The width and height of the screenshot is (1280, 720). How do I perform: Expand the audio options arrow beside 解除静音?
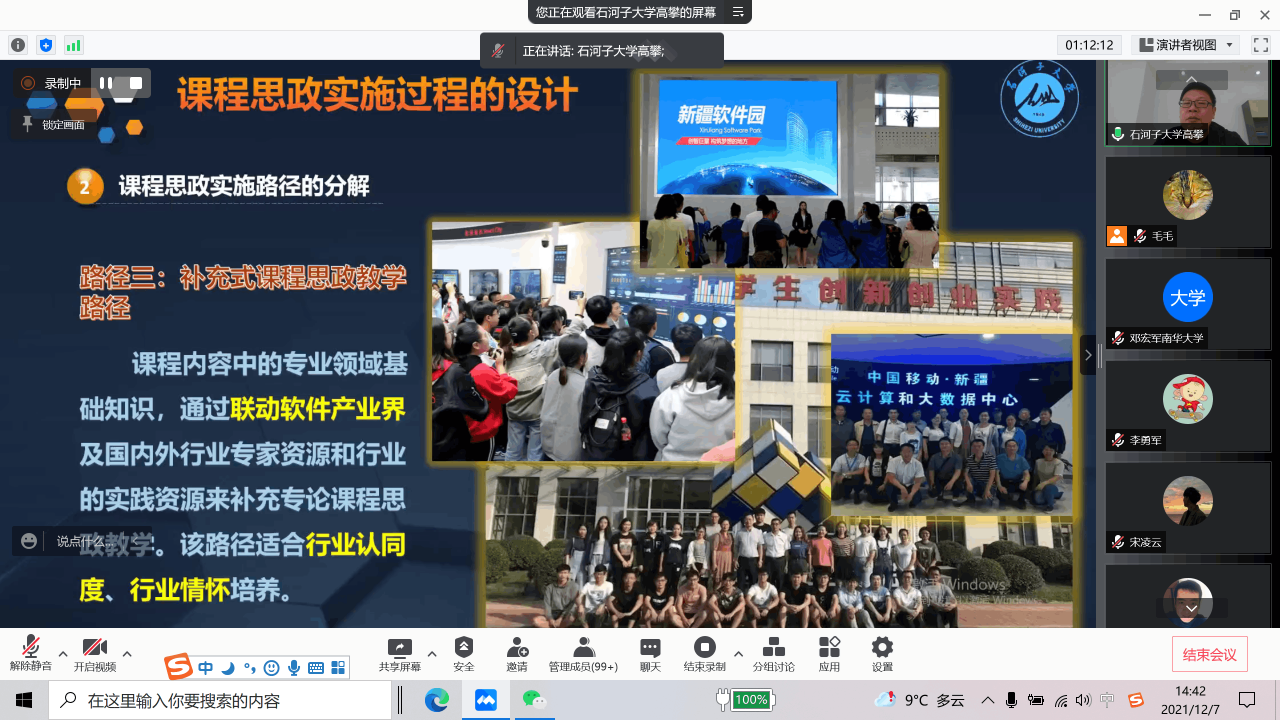(x=63, y=654)
